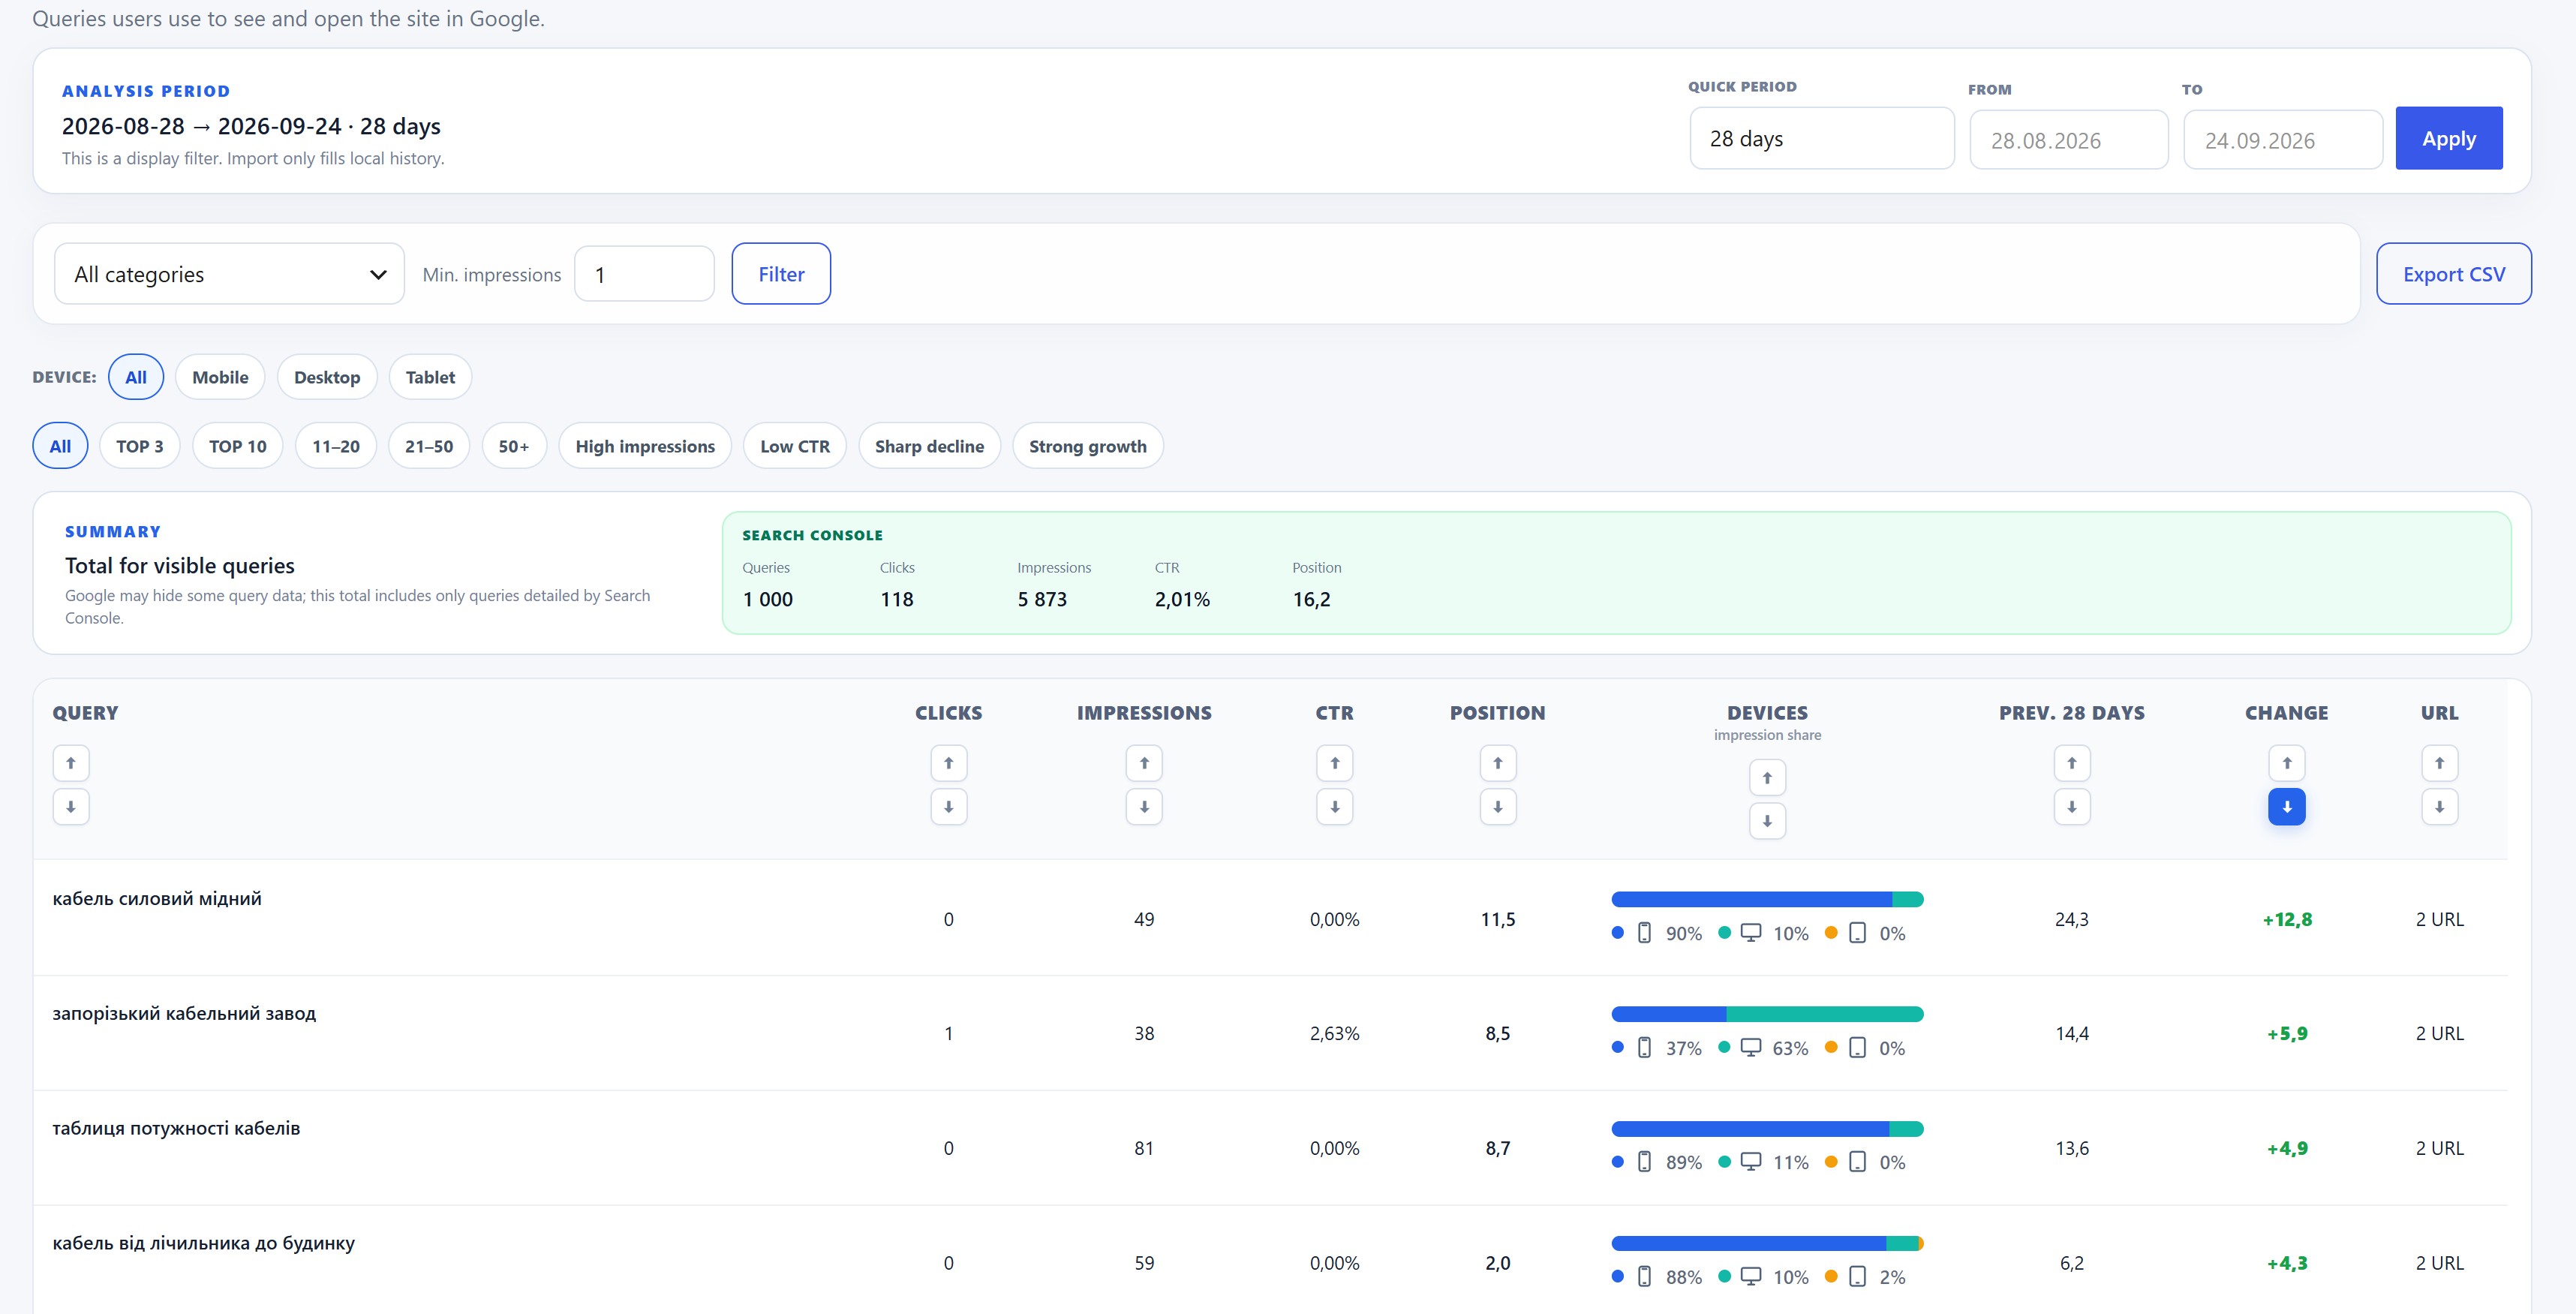Screen dimensions: 2576x1314
Task: Sort Position column descending
Action: 1497,807
